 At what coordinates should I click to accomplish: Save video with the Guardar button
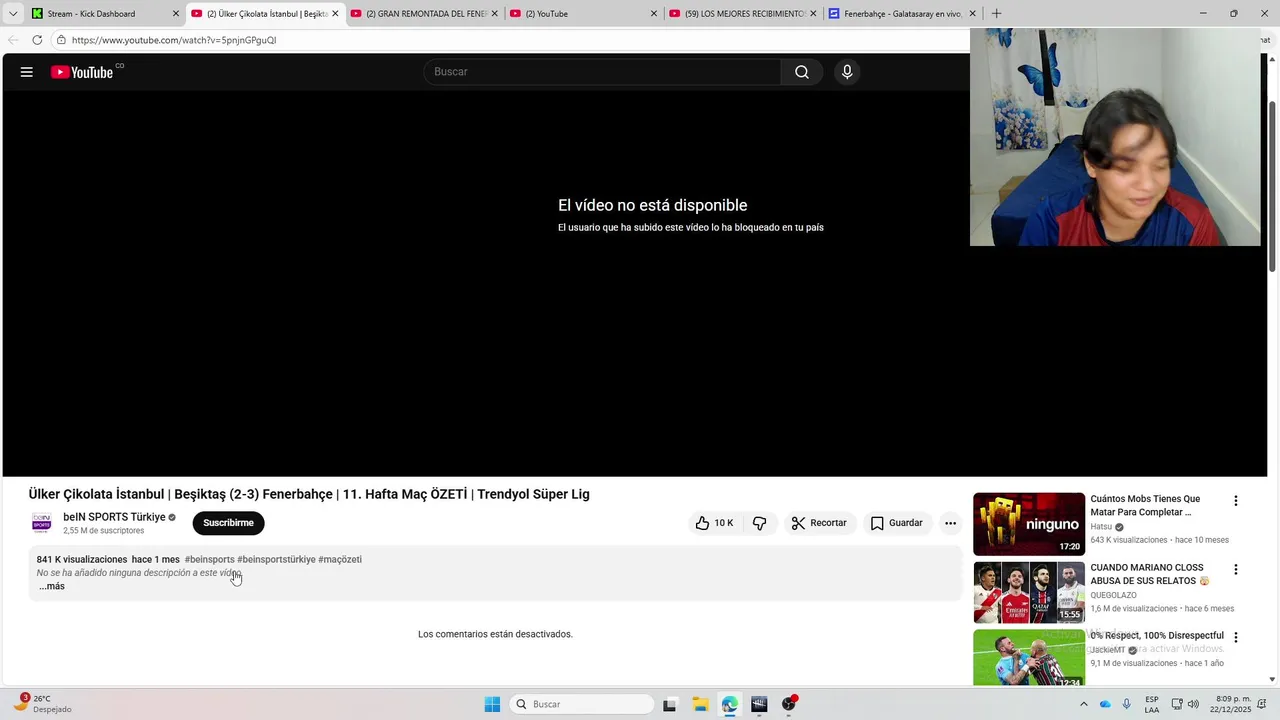point(897,523)
